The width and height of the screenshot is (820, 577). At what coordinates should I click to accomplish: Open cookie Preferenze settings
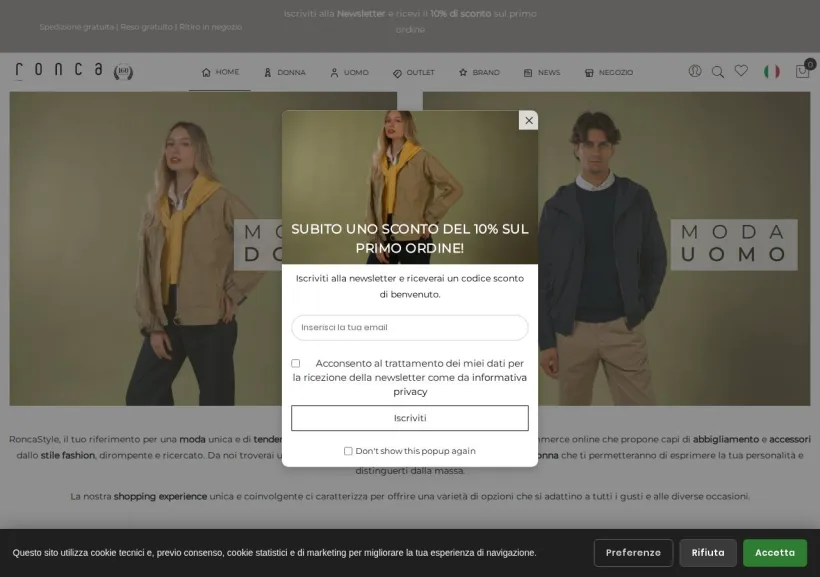coord(633,553)
